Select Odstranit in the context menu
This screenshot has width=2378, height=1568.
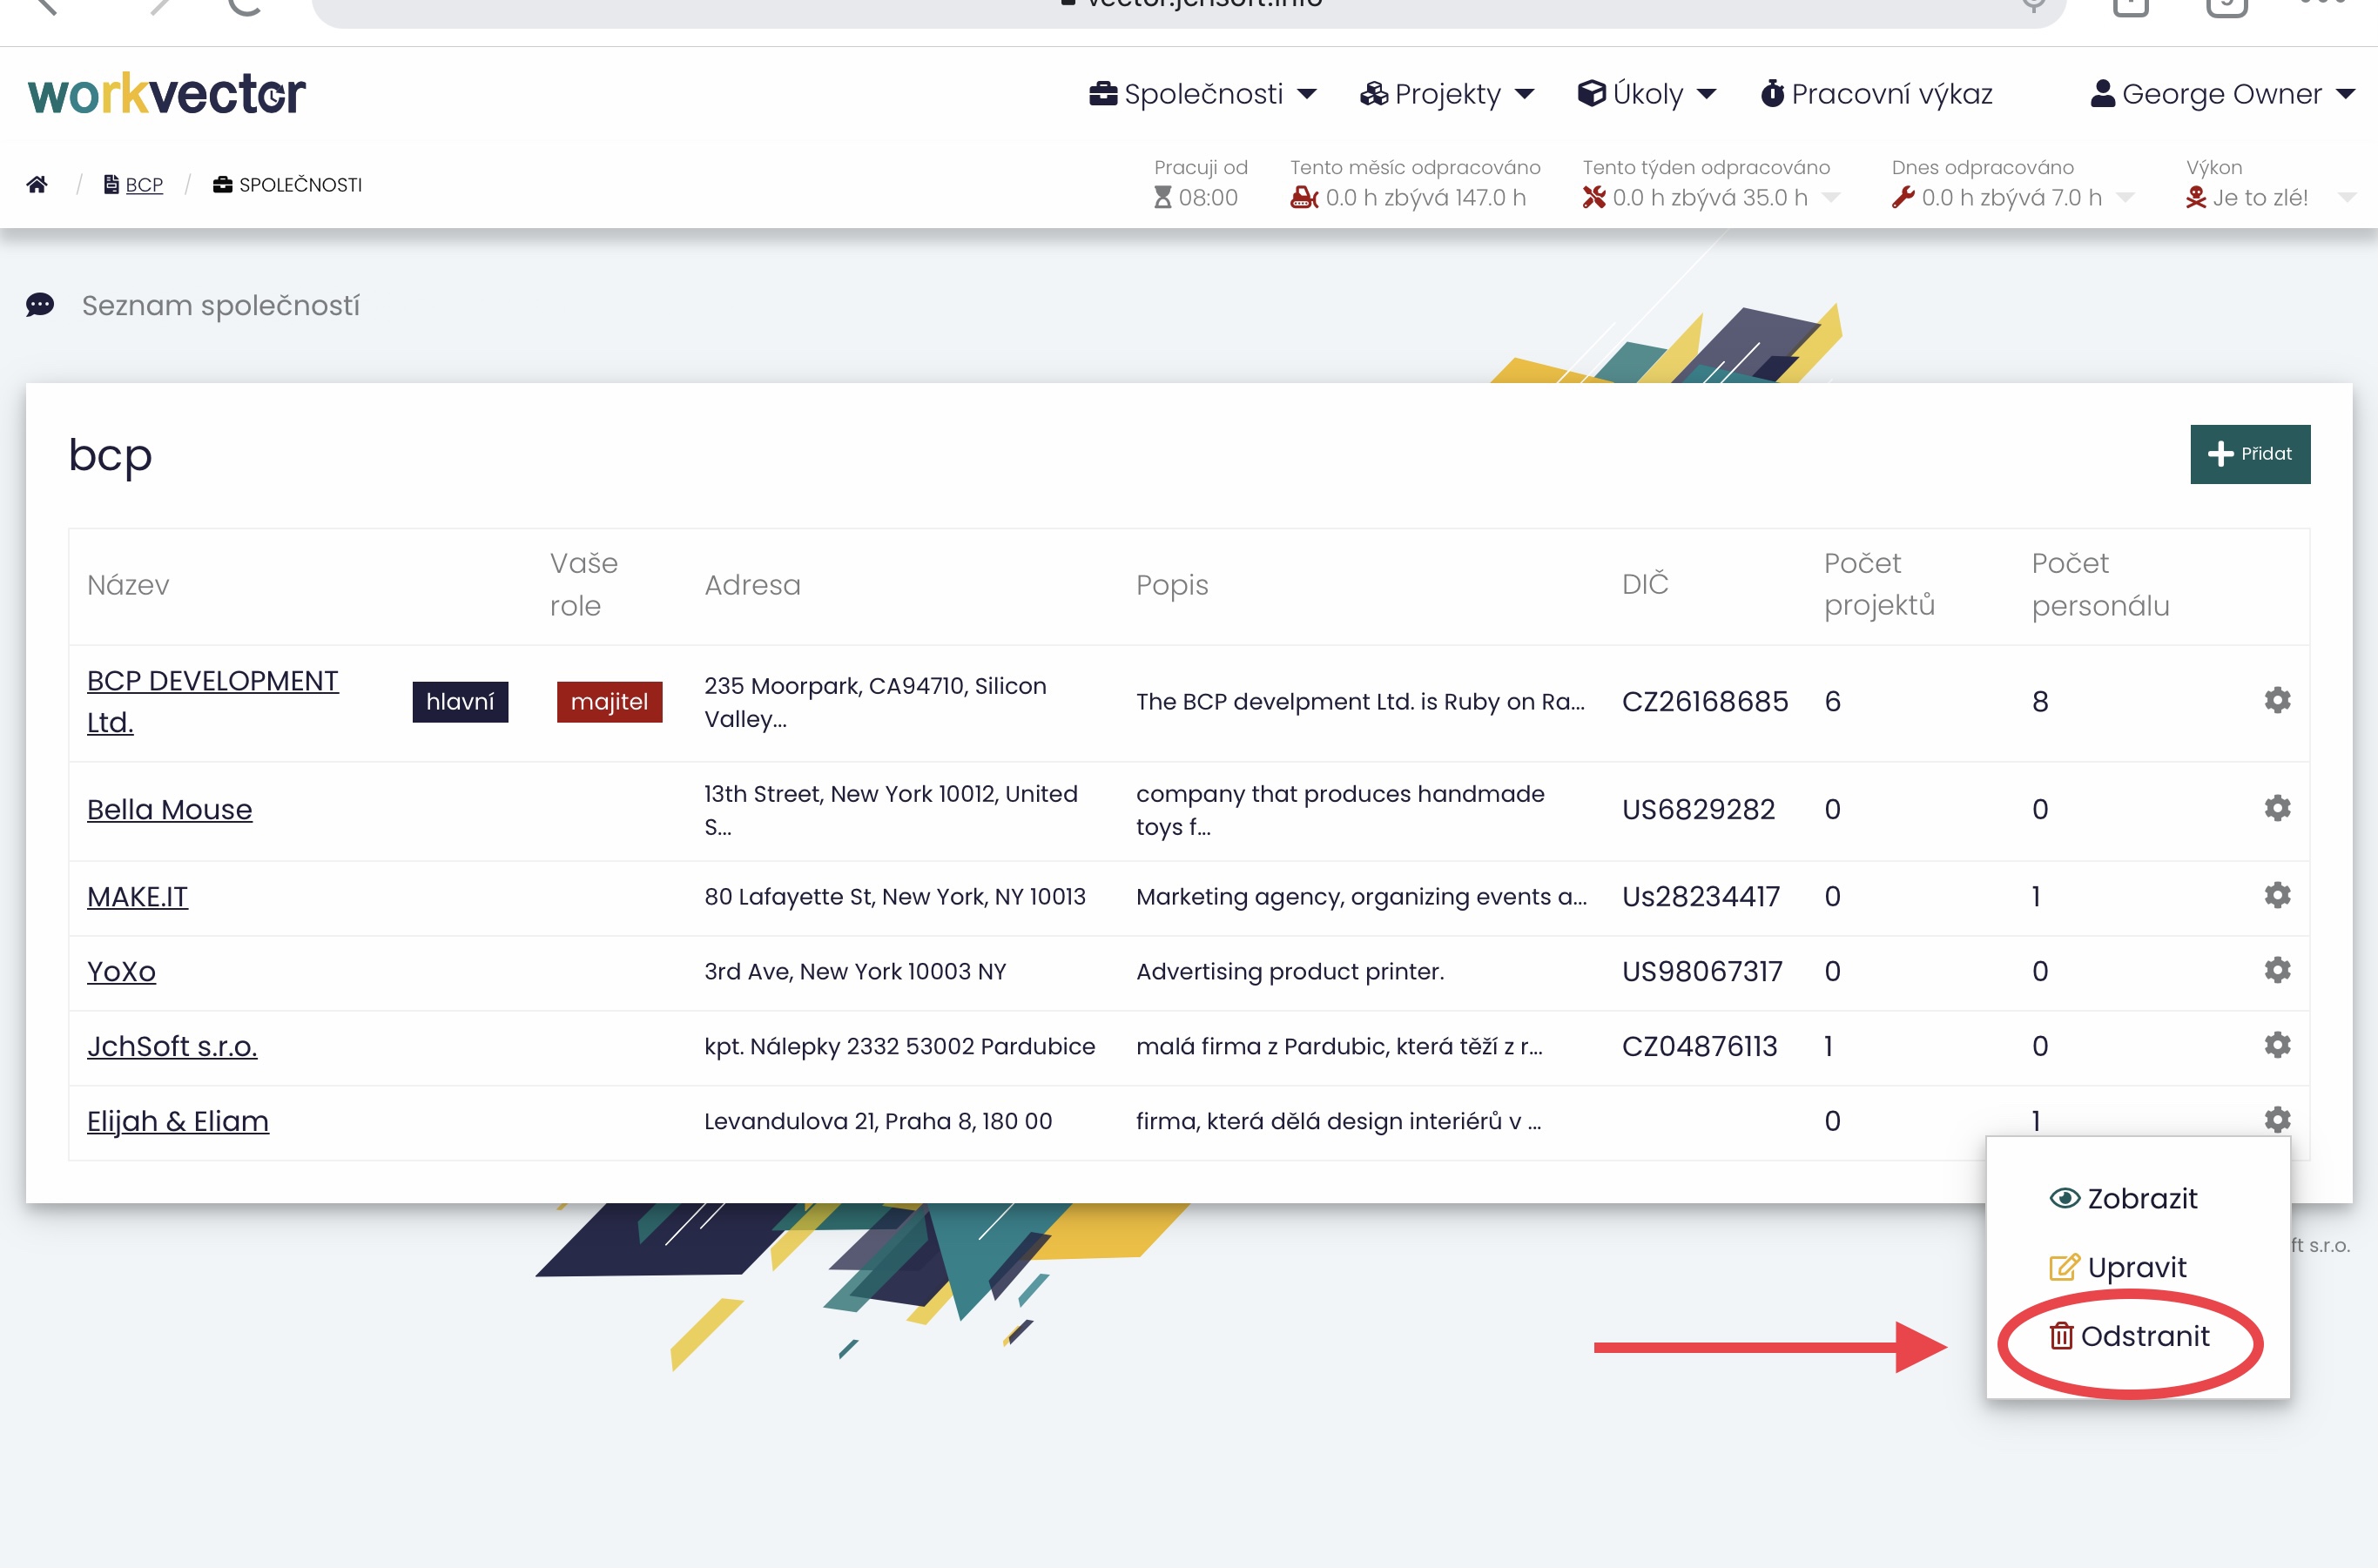[x=2129, y=1336]
